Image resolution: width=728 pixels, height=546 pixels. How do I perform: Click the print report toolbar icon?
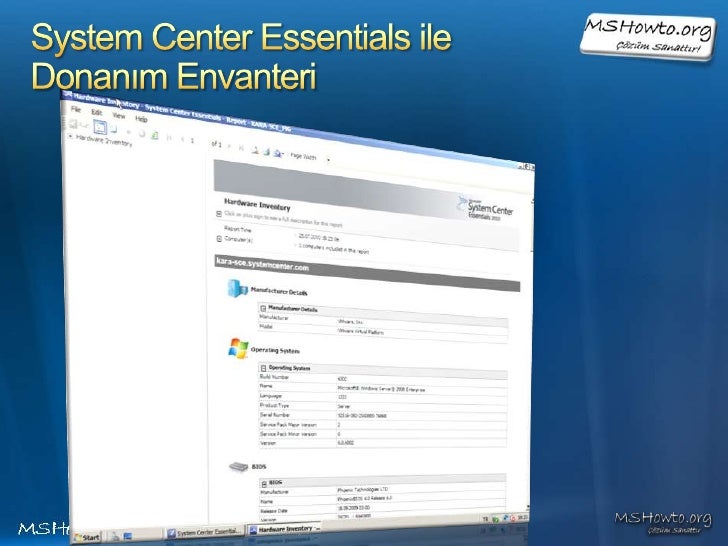[x=255, y=150]
